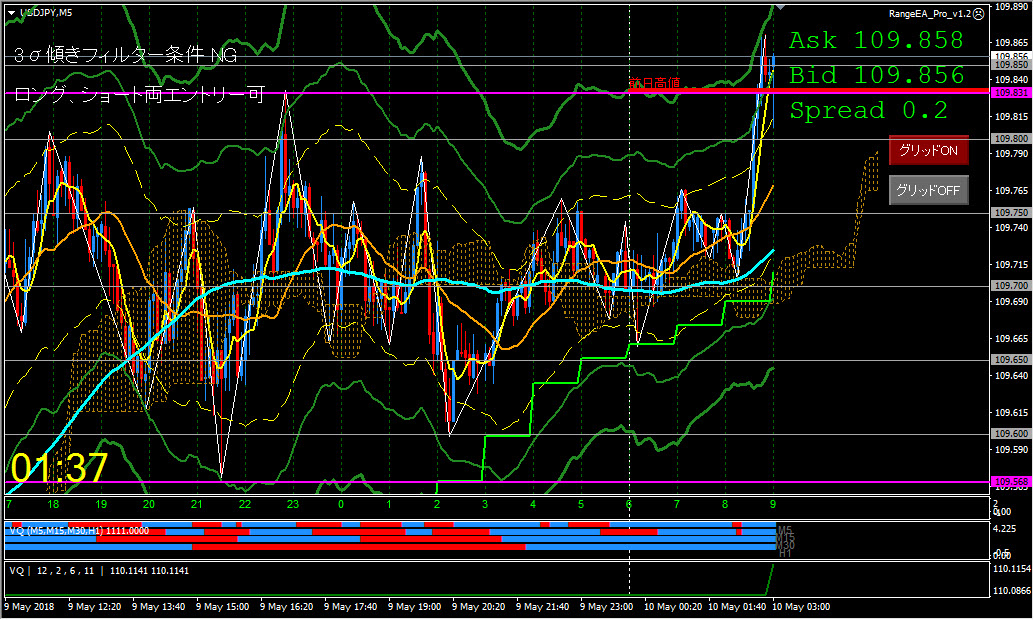Click the 3σ傾きフィルター条件 NG status text
The image size is (1034, 620).
125,55
